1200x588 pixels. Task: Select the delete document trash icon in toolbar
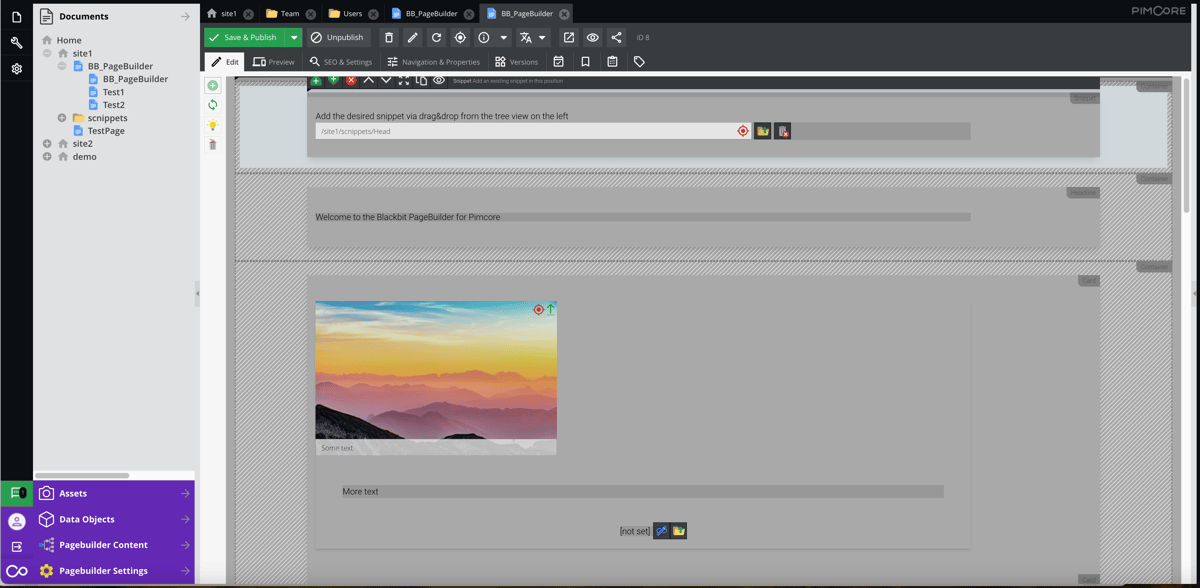[389, 37]
